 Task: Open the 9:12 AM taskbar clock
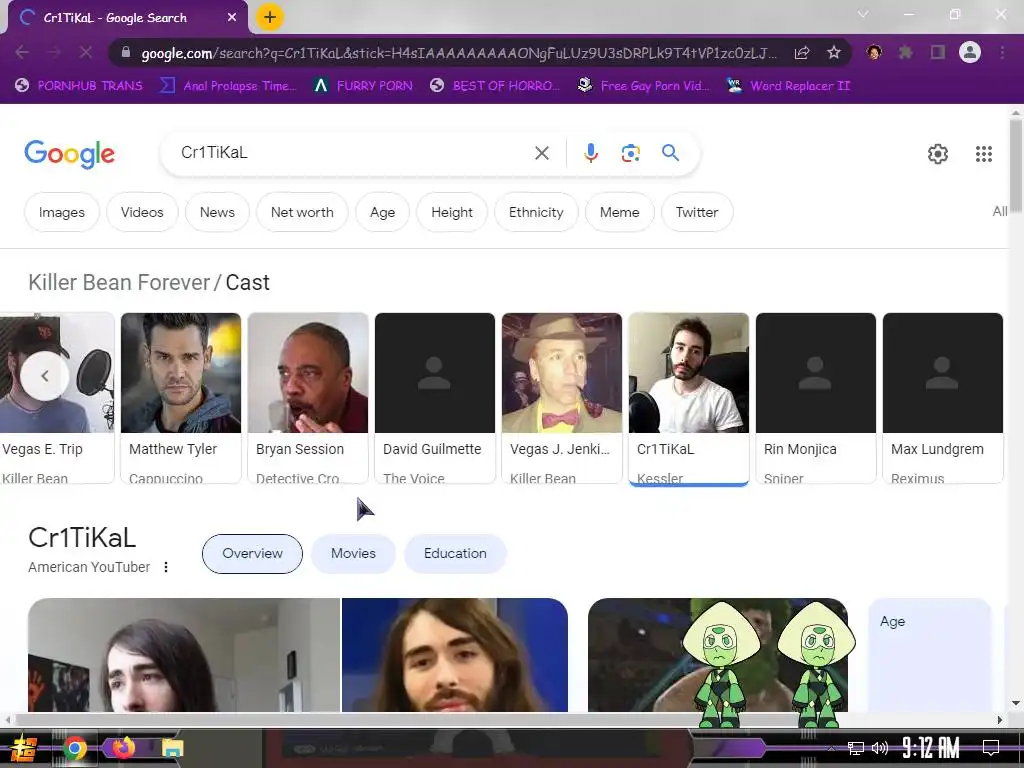931,747
